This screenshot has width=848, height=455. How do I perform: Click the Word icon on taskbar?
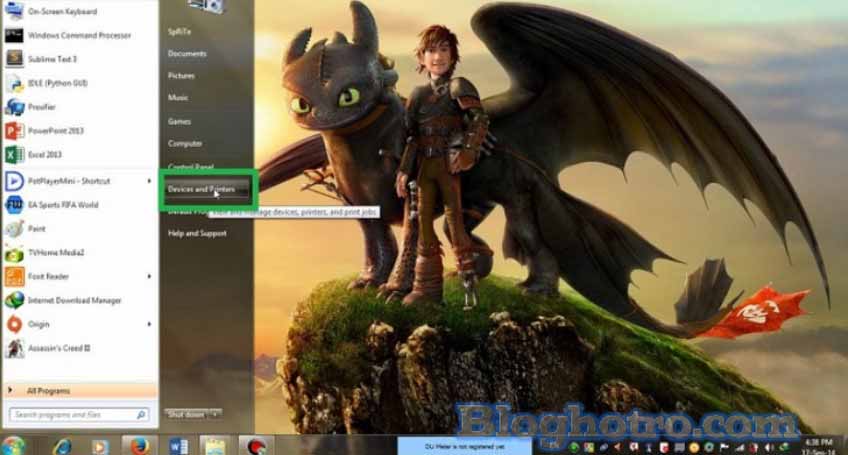[x=178, y=445]
